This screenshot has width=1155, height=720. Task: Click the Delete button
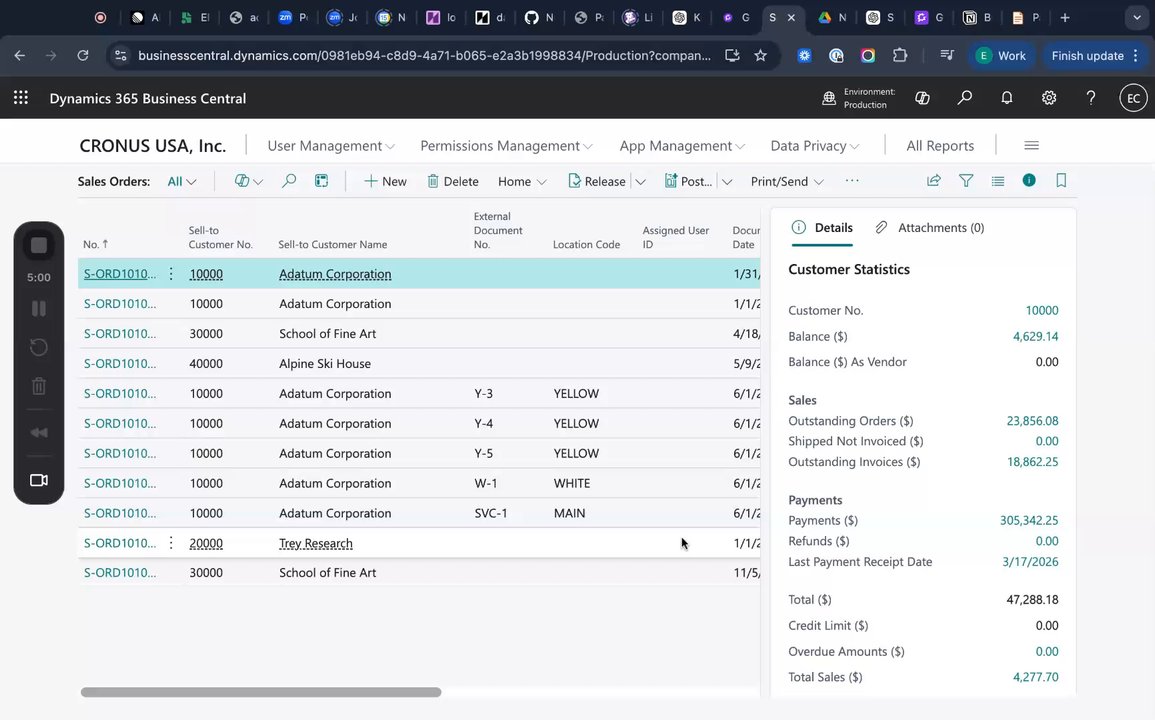click(x=453, y=181)
